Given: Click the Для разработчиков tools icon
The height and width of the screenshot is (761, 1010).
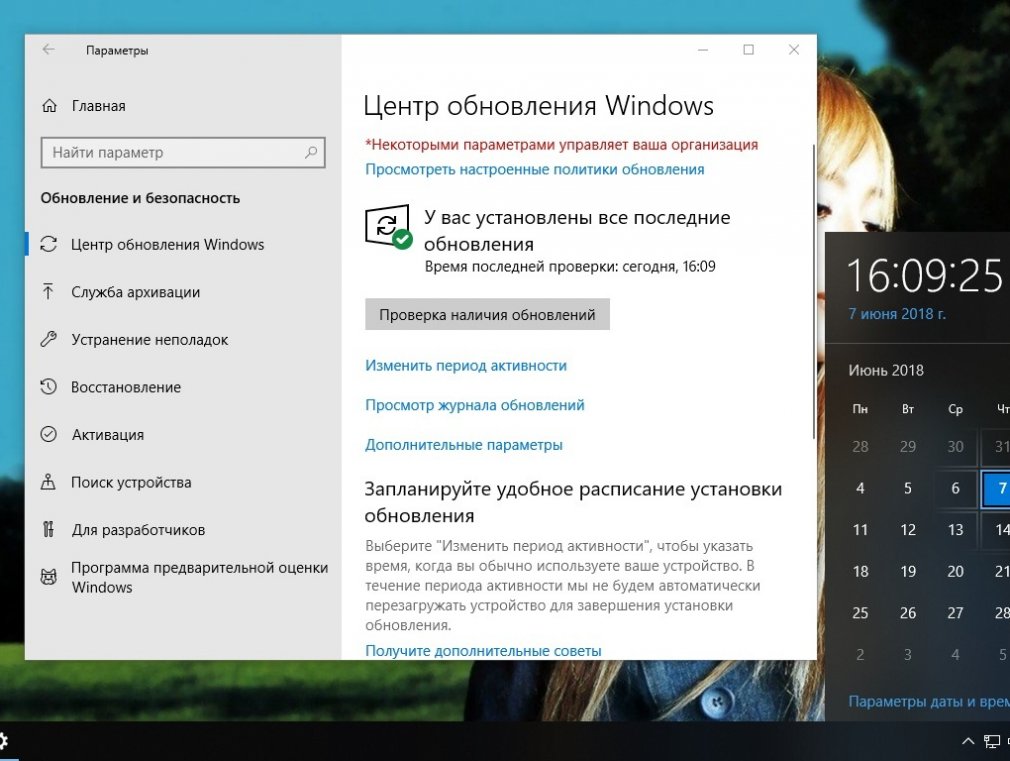Looking at the screenshot, I should click(x=48, y=530).
